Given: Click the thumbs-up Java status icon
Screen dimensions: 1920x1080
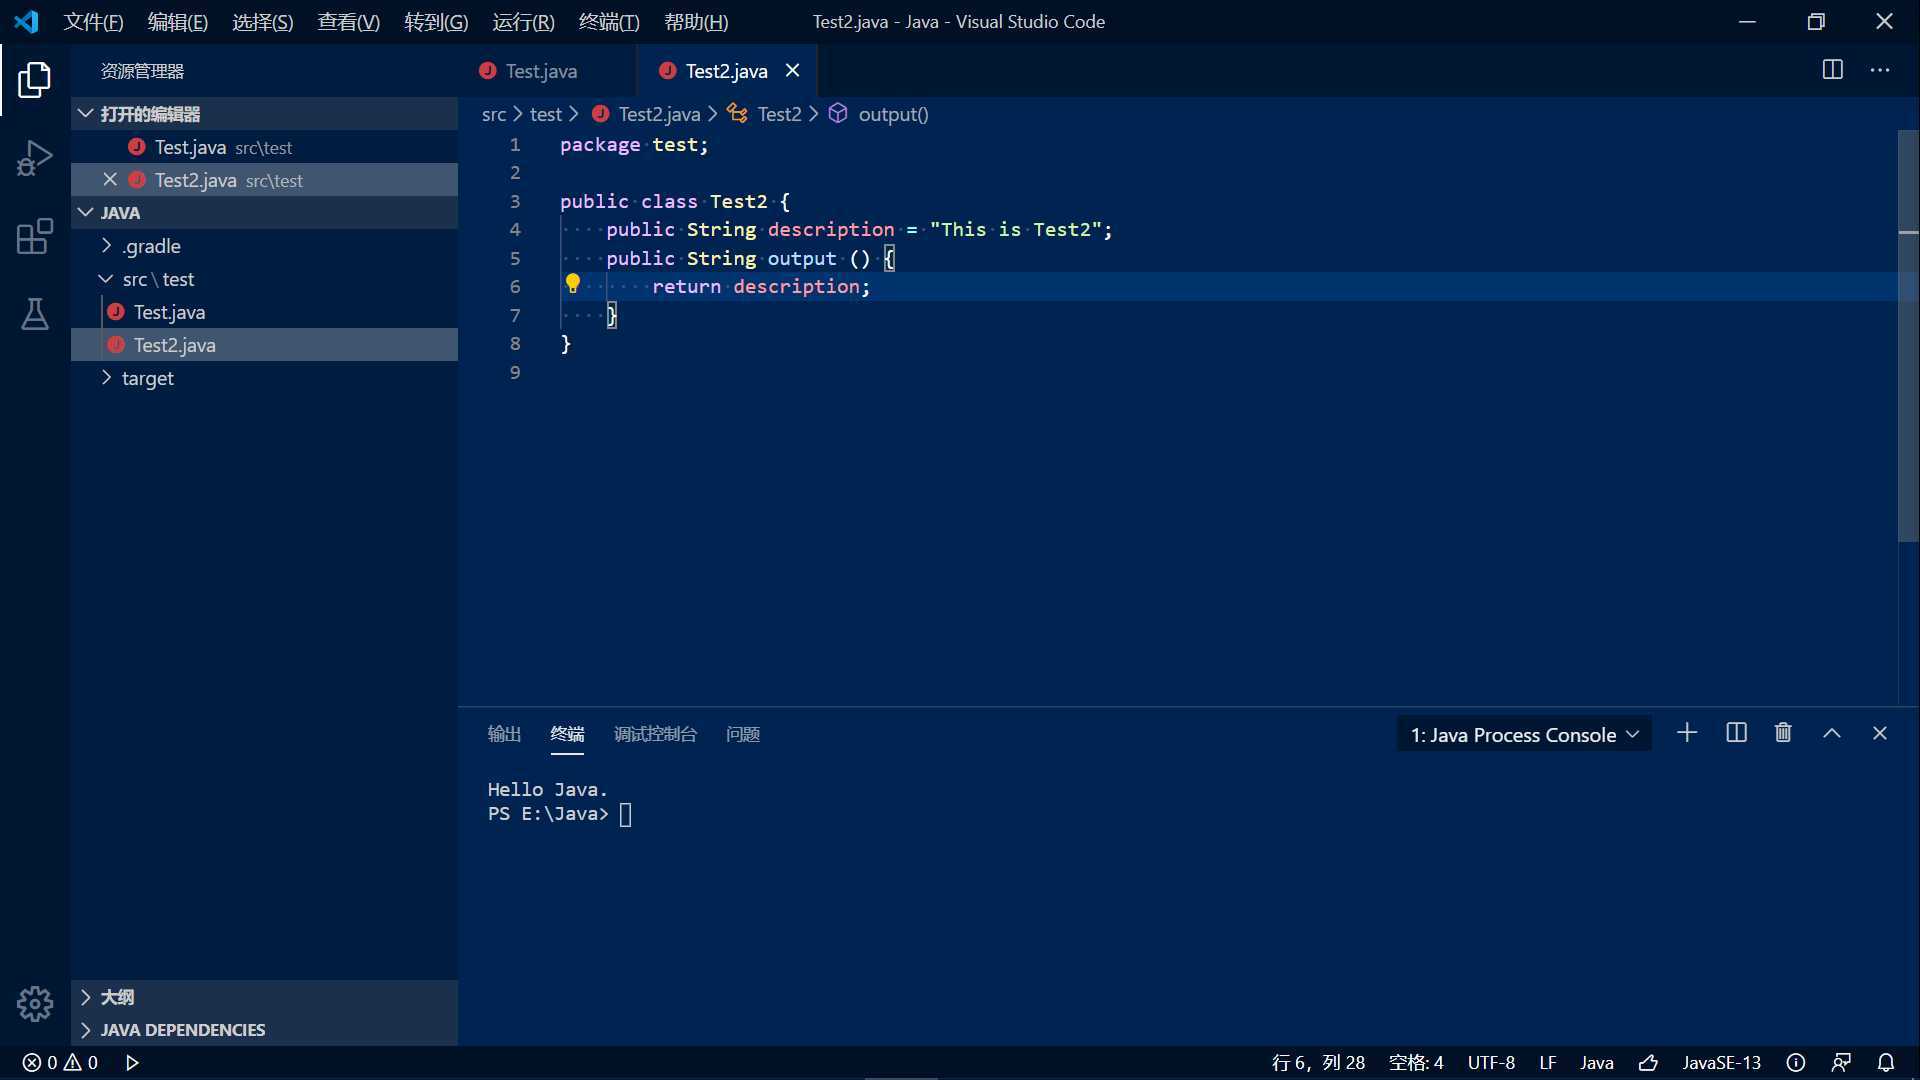Looking at the screenshot, I should 1648,1062.
